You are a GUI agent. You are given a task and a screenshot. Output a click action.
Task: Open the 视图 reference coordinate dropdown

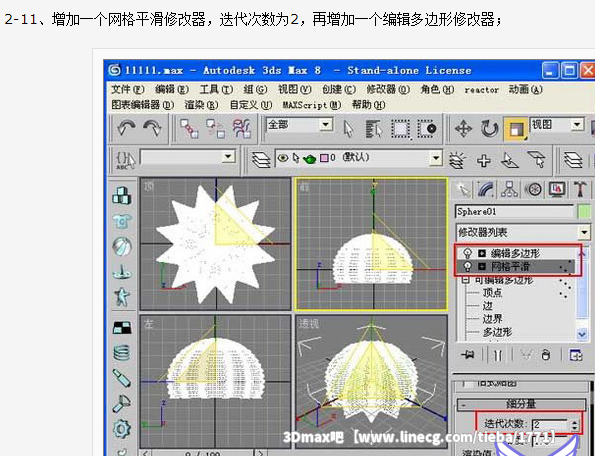click(x=577, y=124)
